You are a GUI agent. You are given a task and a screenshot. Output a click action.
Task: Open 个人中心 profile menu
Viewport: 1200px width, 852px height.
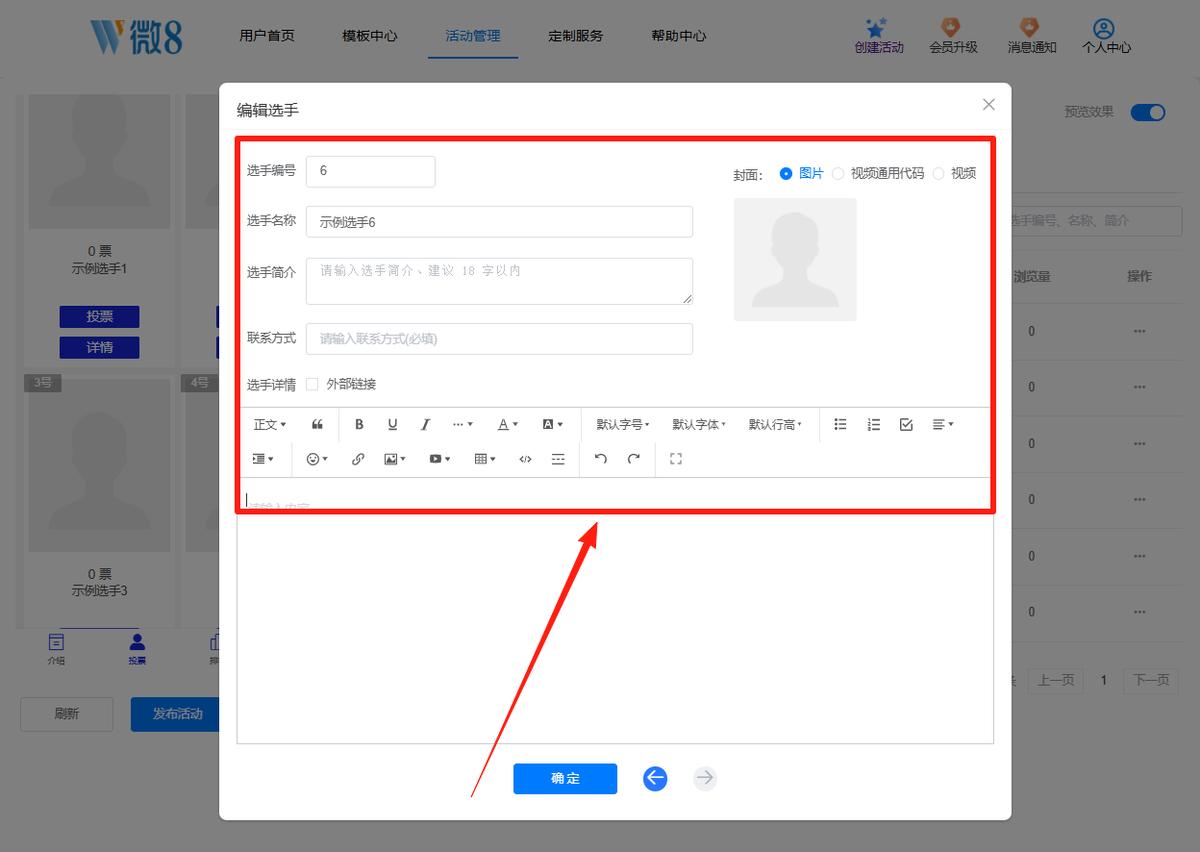(x=1106, y=36)
